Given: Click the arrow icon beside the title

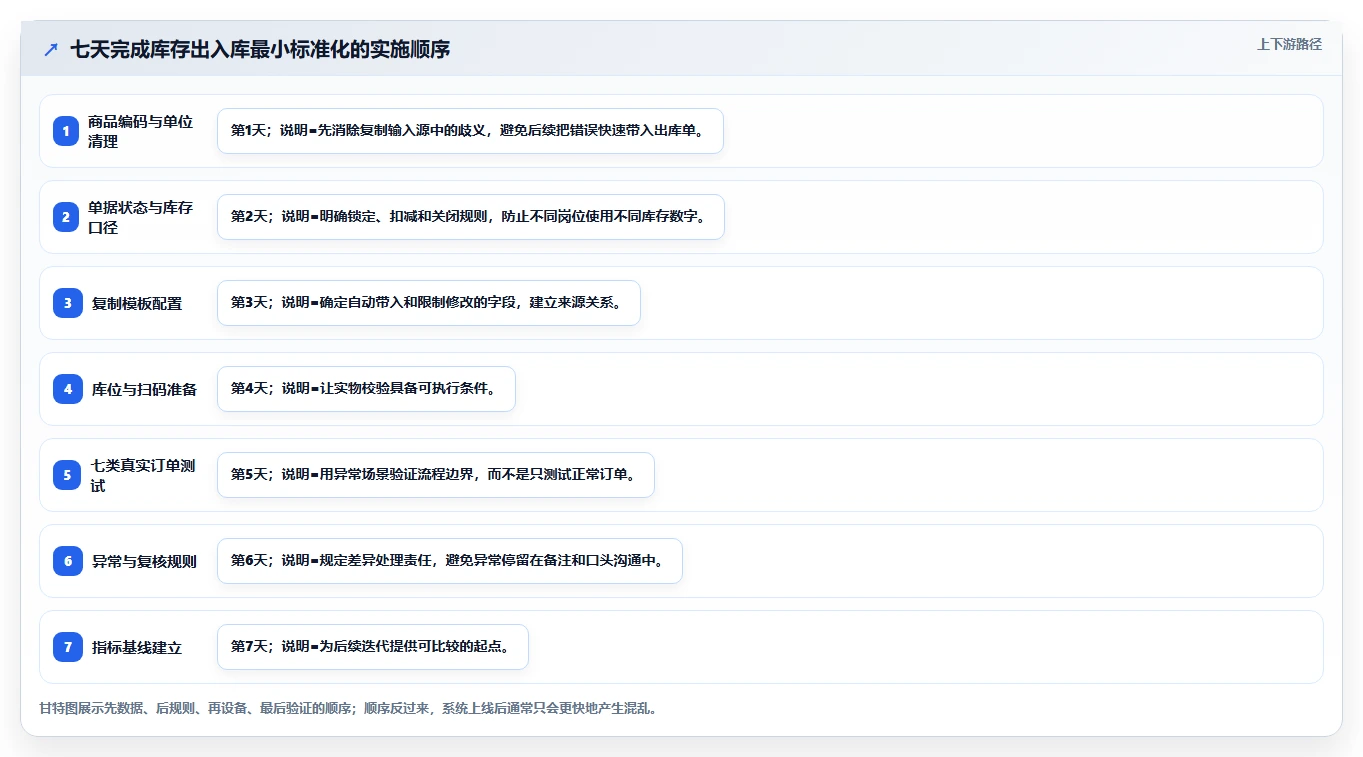Looking at the screenshot, I should point(51,49).
